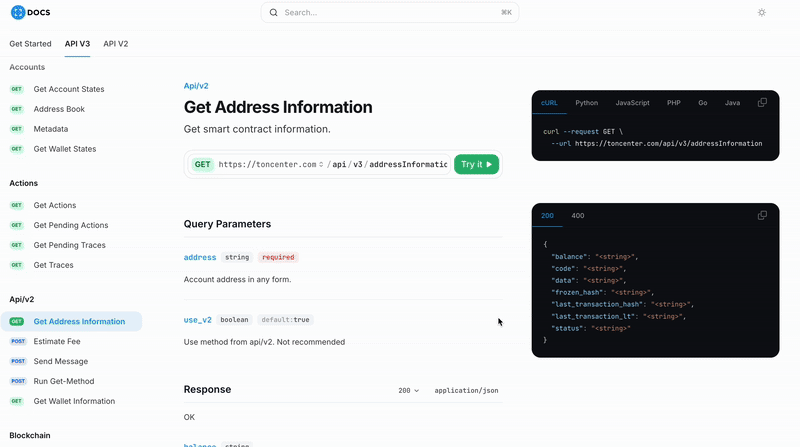Click the Accounts sidebar section heading

coord(27,67)
